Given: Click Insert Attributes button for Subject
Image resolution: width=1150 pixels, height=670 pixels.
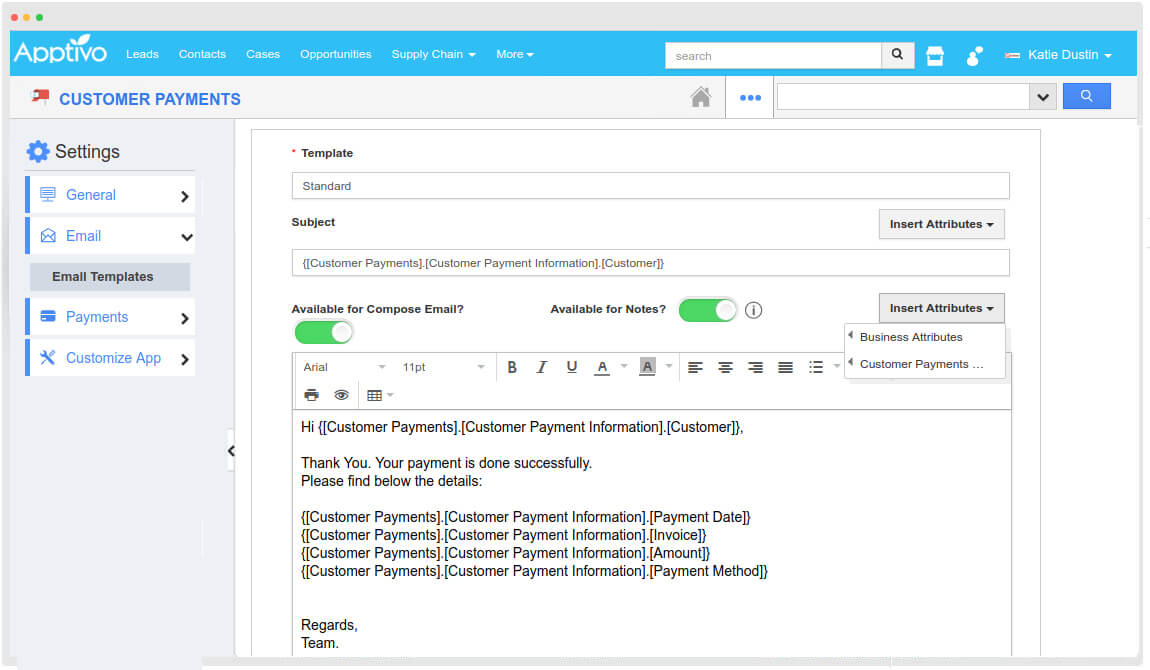Looking at the screenshot, I should pyautogui.click(x=941, y=224).
